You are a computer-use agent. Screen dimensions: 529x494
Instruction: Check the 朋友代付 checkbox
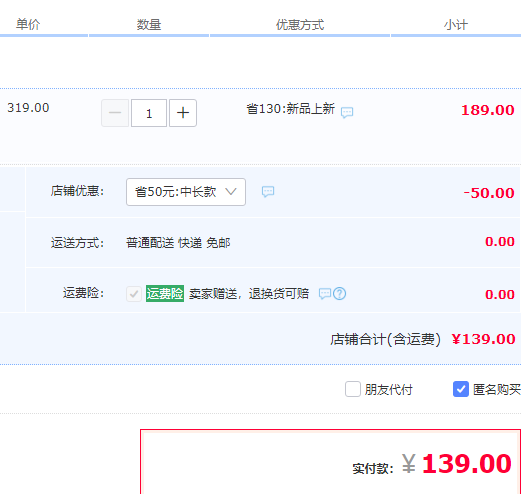(353, 389)
